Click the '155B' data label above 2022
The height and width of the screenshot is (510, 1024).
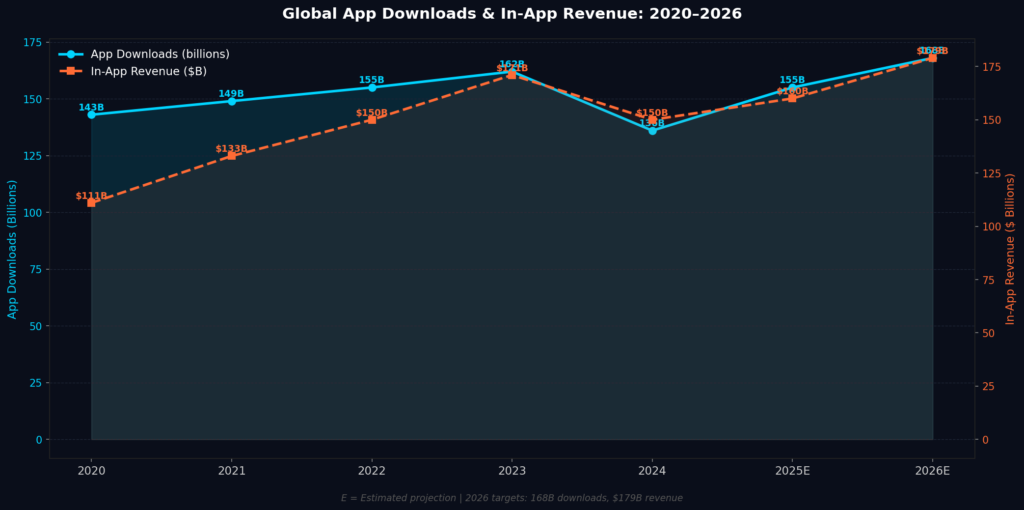[372, 80]
